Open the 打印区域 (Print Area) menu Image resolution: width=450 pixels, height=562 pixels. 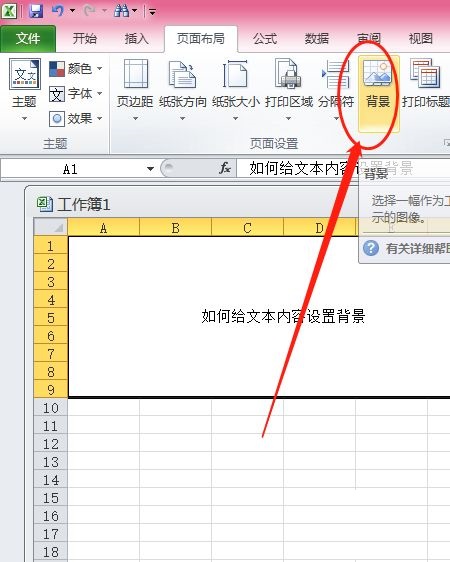289,90
